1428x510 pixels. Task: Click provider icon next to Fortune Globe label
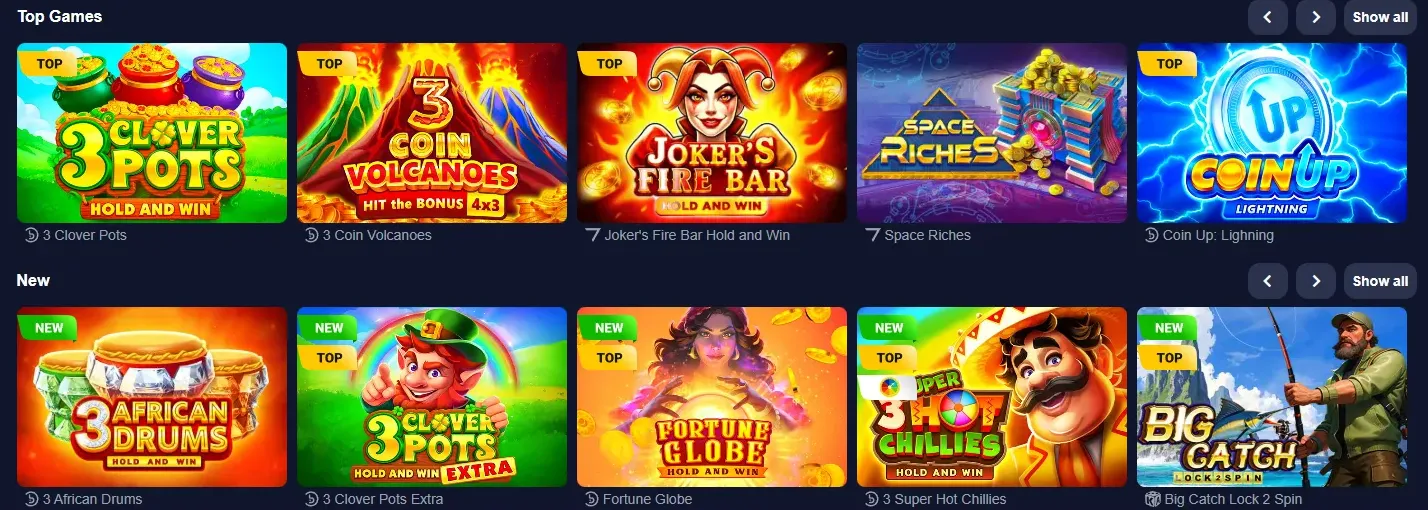[x=591, y=499]
